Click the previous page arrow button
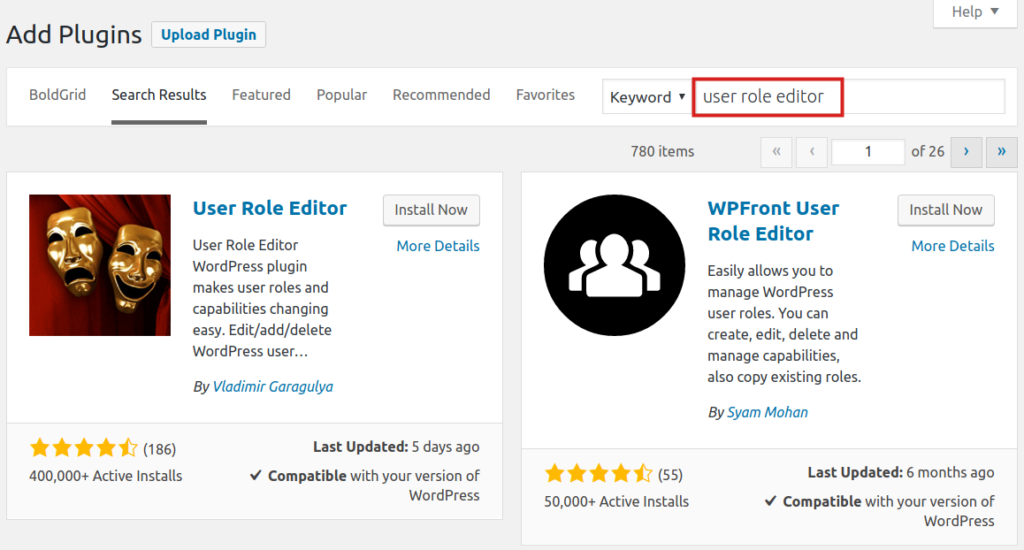 811,151
